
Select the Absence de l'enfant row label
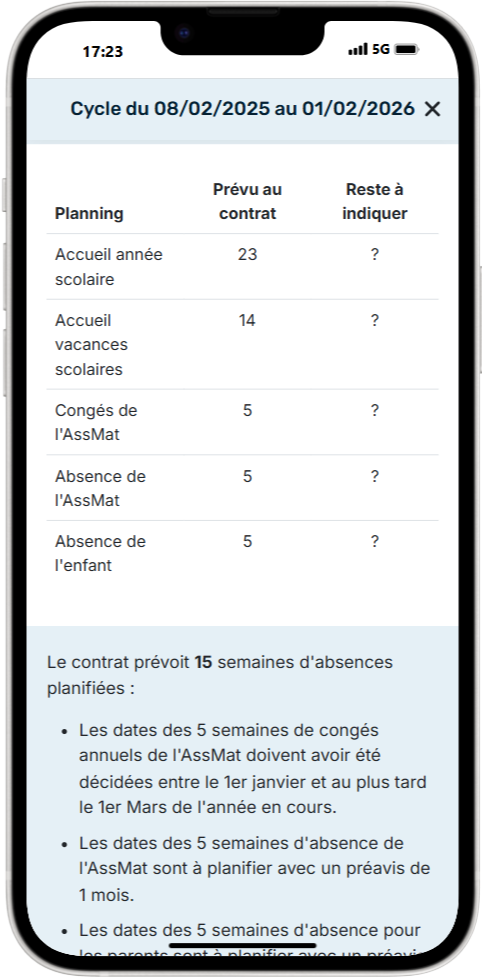100,553
